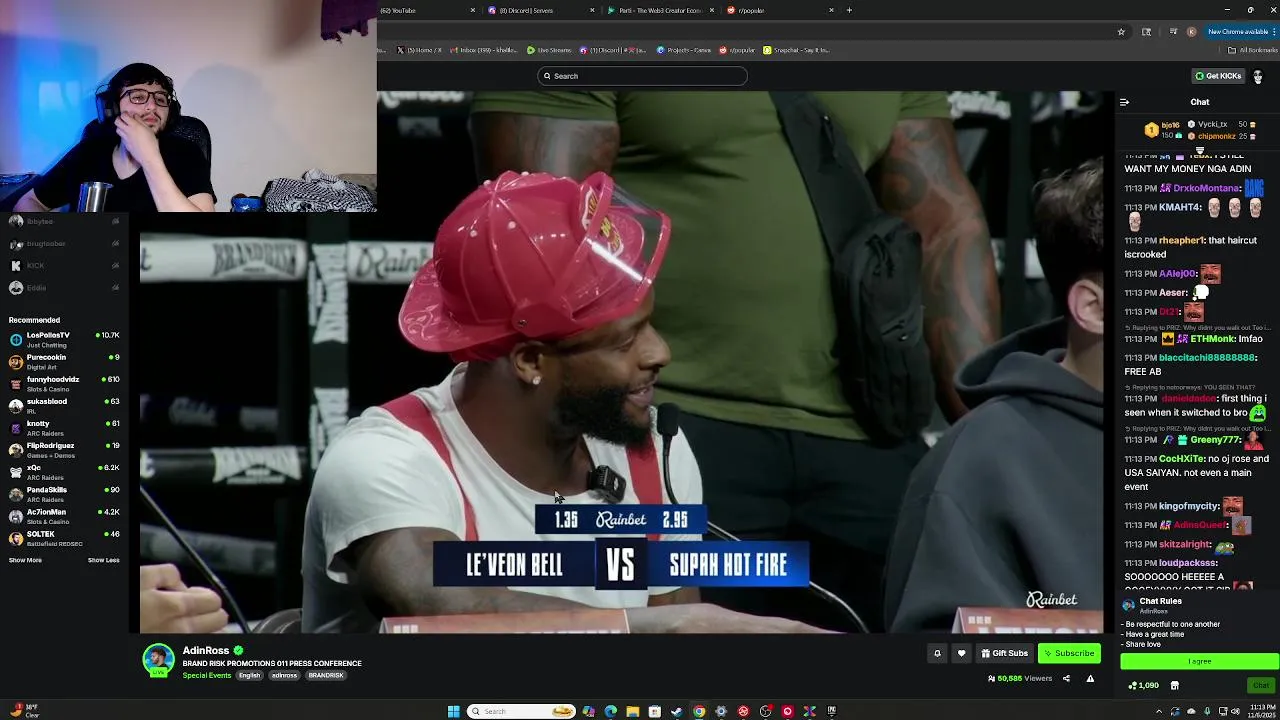Bookmark this page with the star icon
Viewport: 1280px width, 720px height.
(x=1121, y=32)
